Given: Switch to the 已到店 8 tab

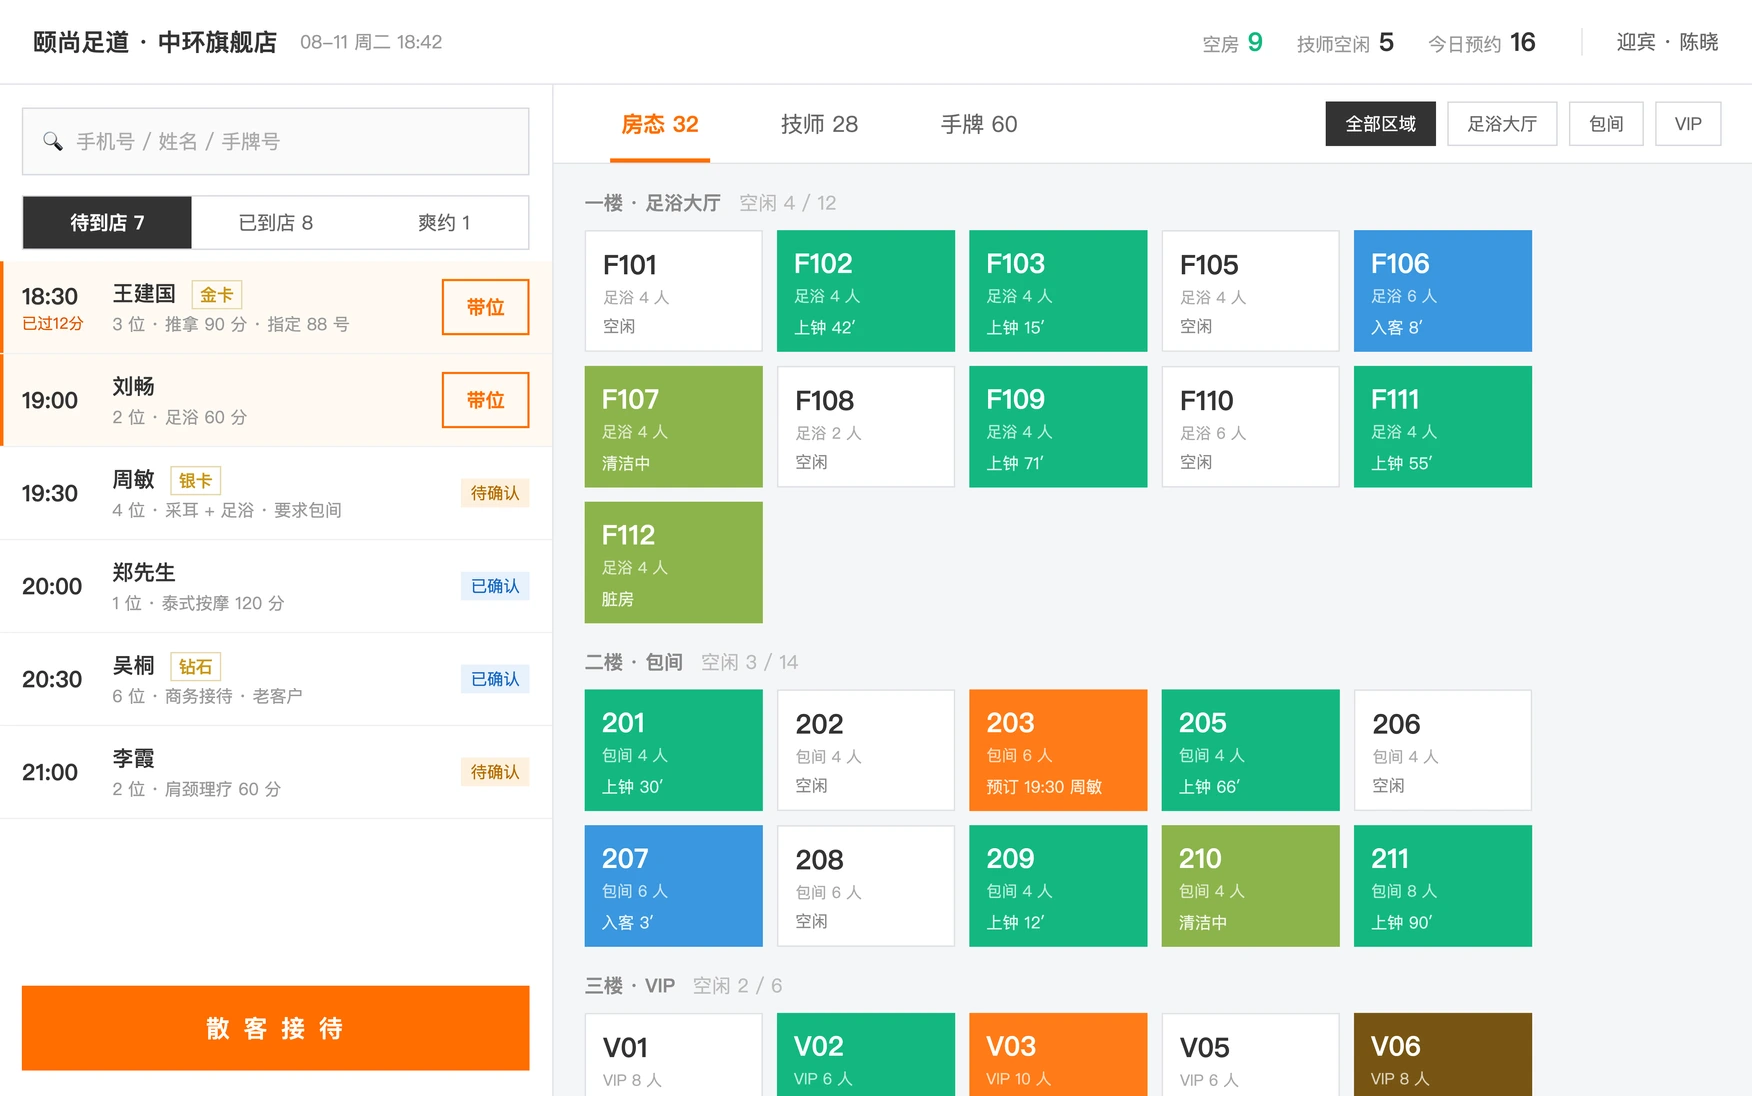Looking at the screenshot, I should coord(276,222).
